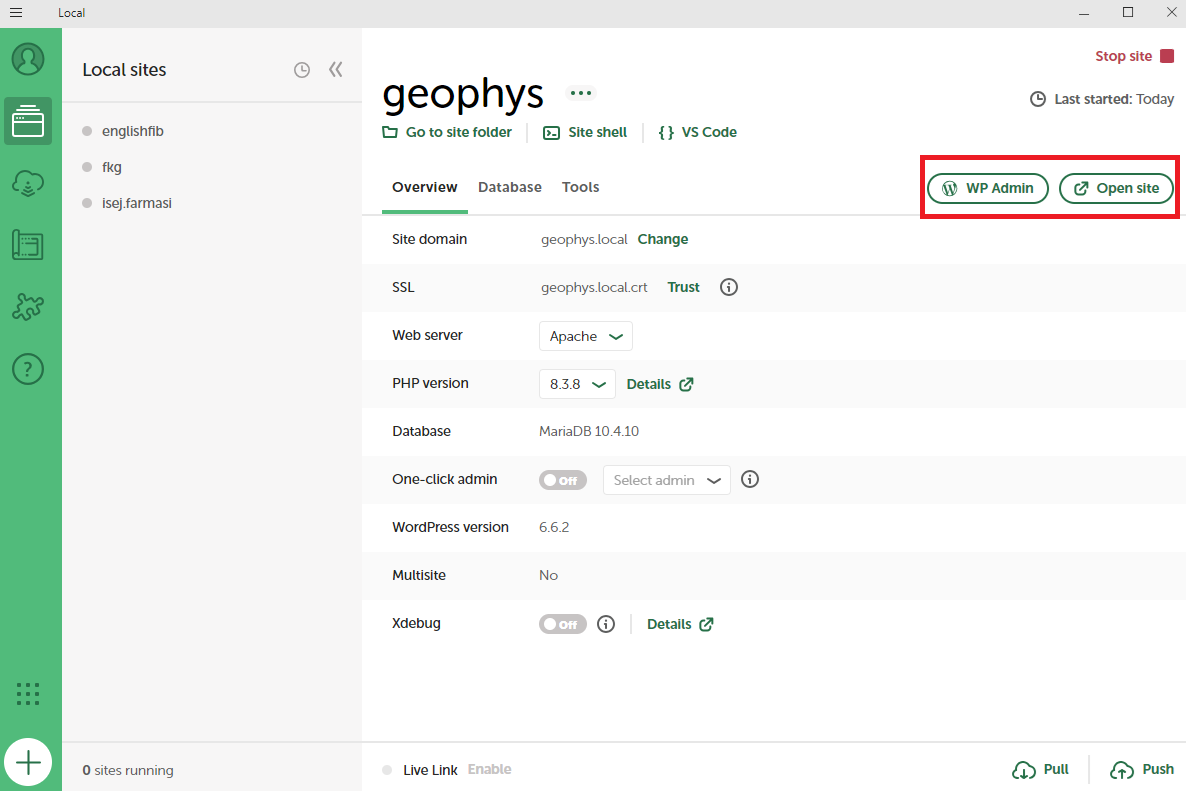Click the geophys.local domain text
The height and width of the screenshot is (791, 1186).
(584, 240)
